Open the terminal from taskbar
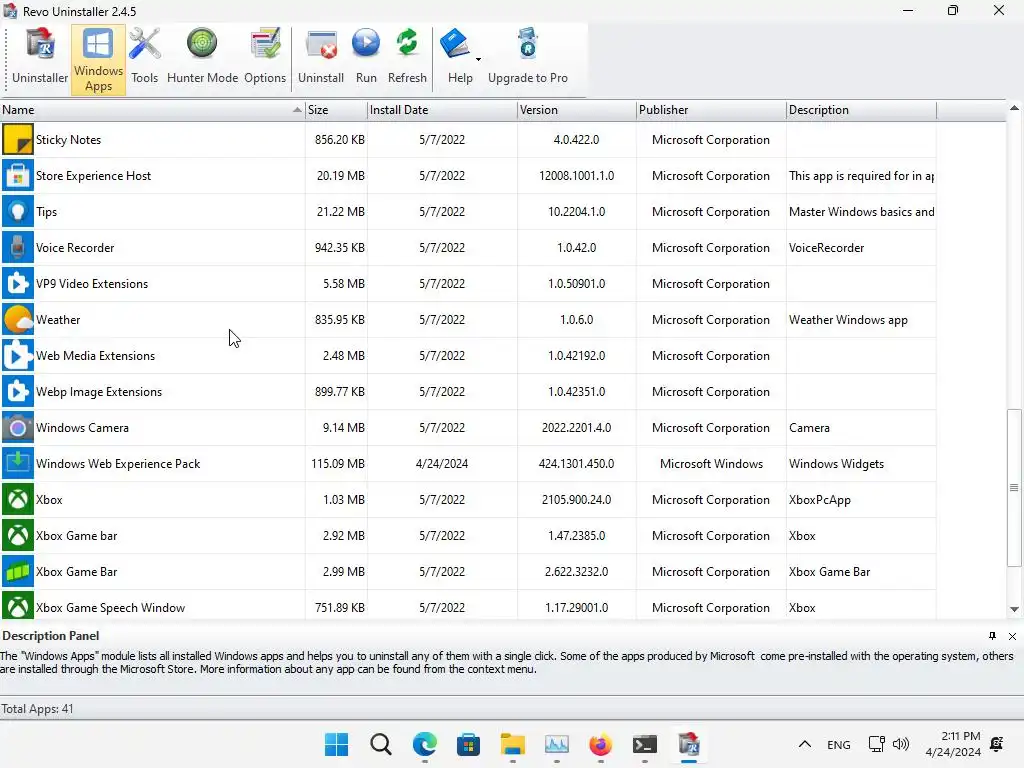 coord(645,744)
